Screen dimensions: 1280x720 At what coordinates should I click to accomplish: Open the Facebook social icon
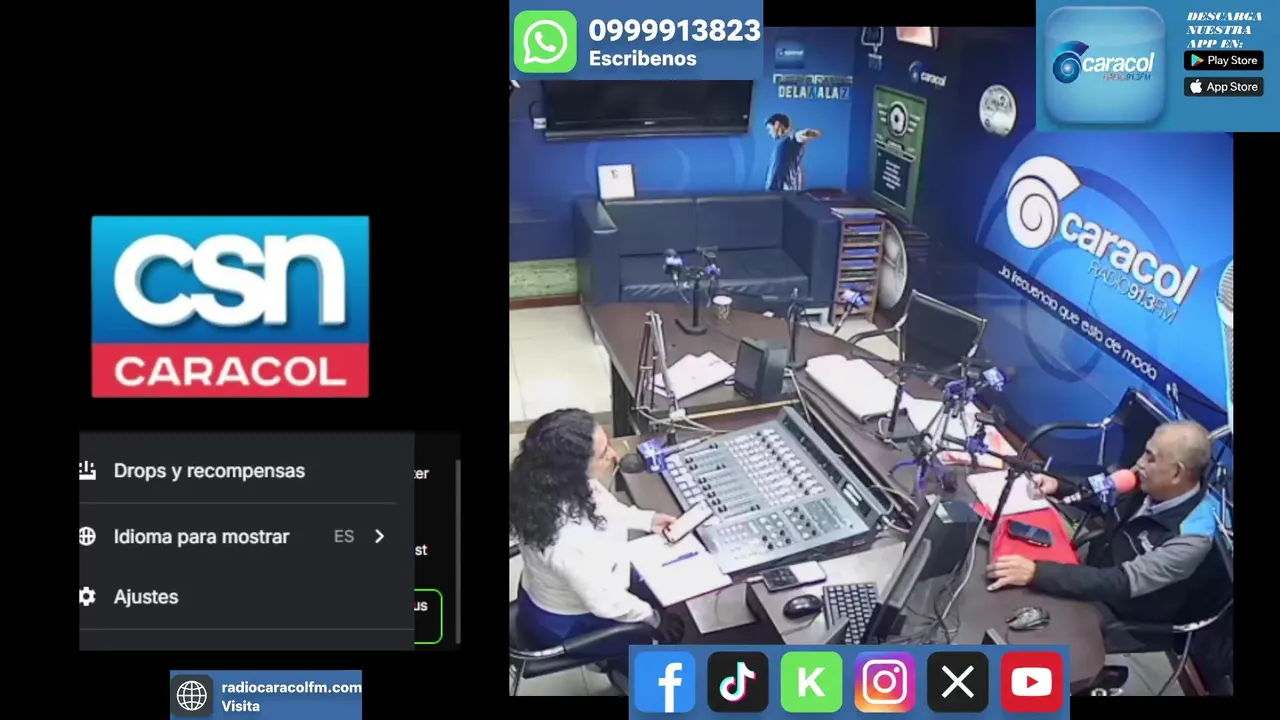tap(664, 683)
